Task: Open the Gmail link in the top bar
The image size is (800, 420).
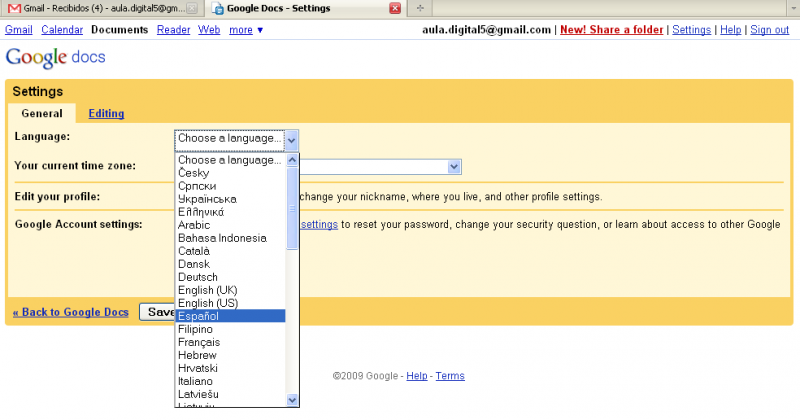Action: tap(19, 30)
